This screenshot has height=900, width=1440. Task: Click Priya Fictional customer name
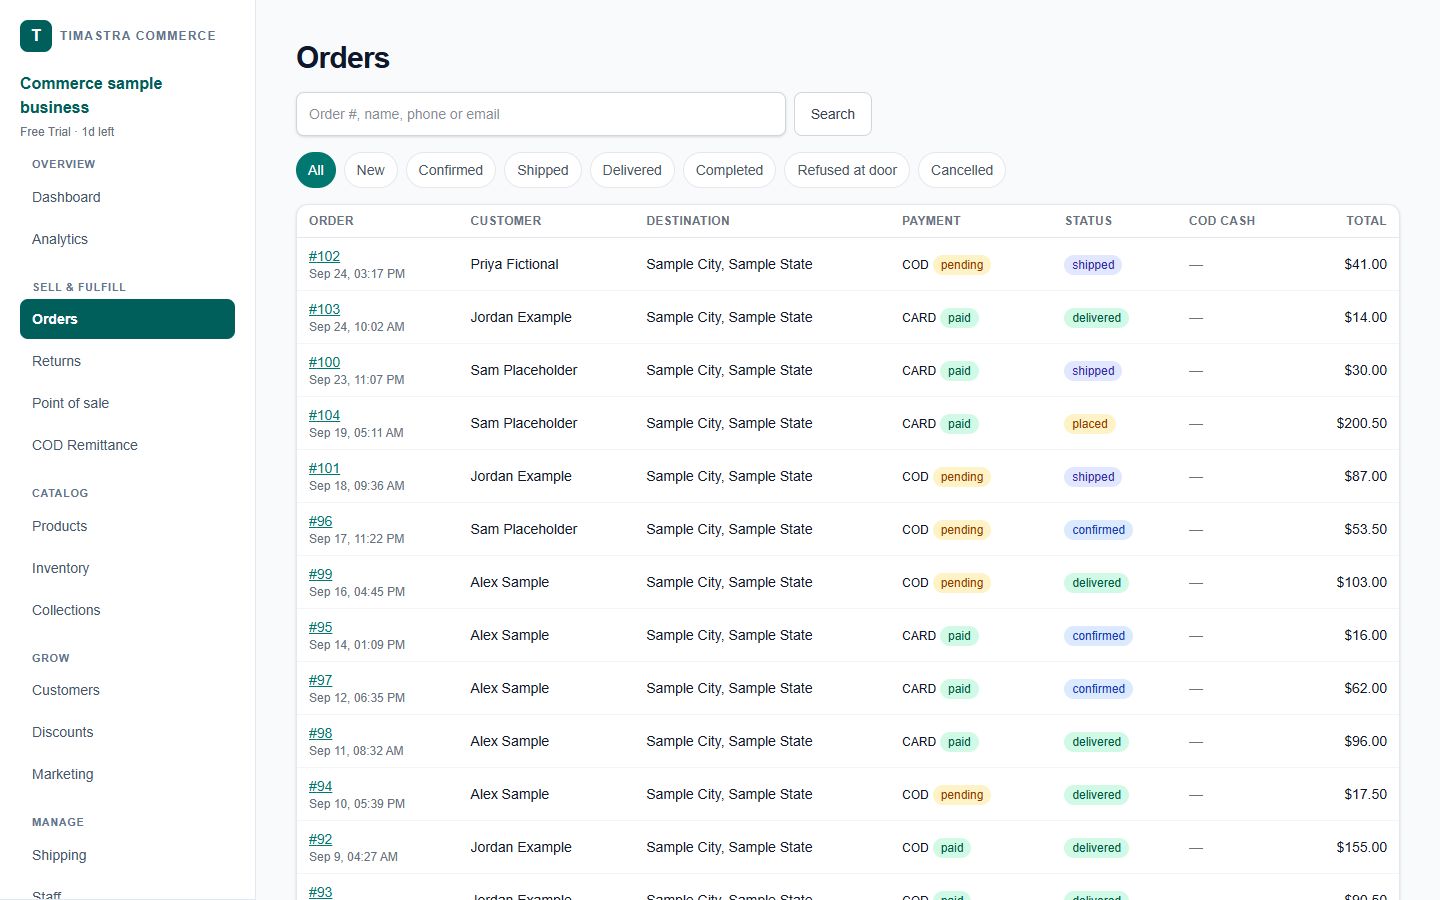pos(514,264)
